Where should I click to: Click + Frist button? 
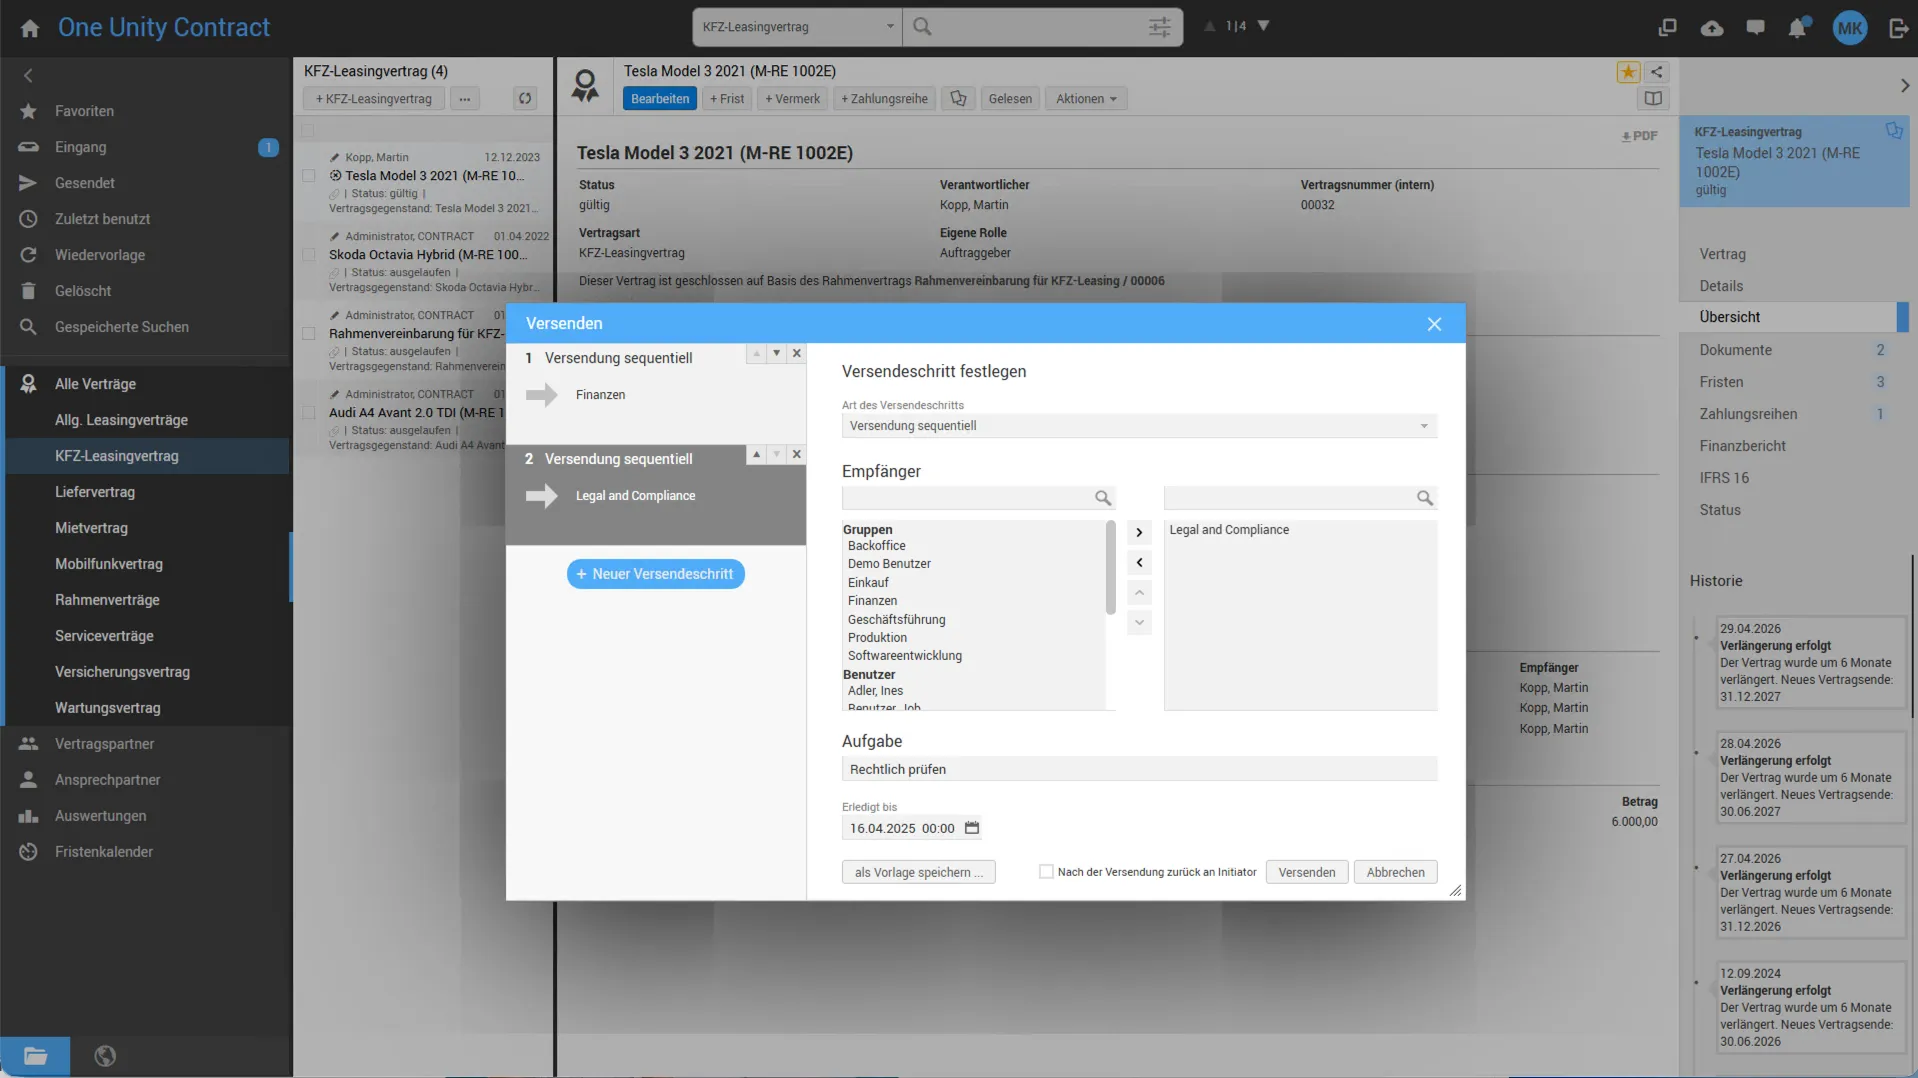point(727,98)
